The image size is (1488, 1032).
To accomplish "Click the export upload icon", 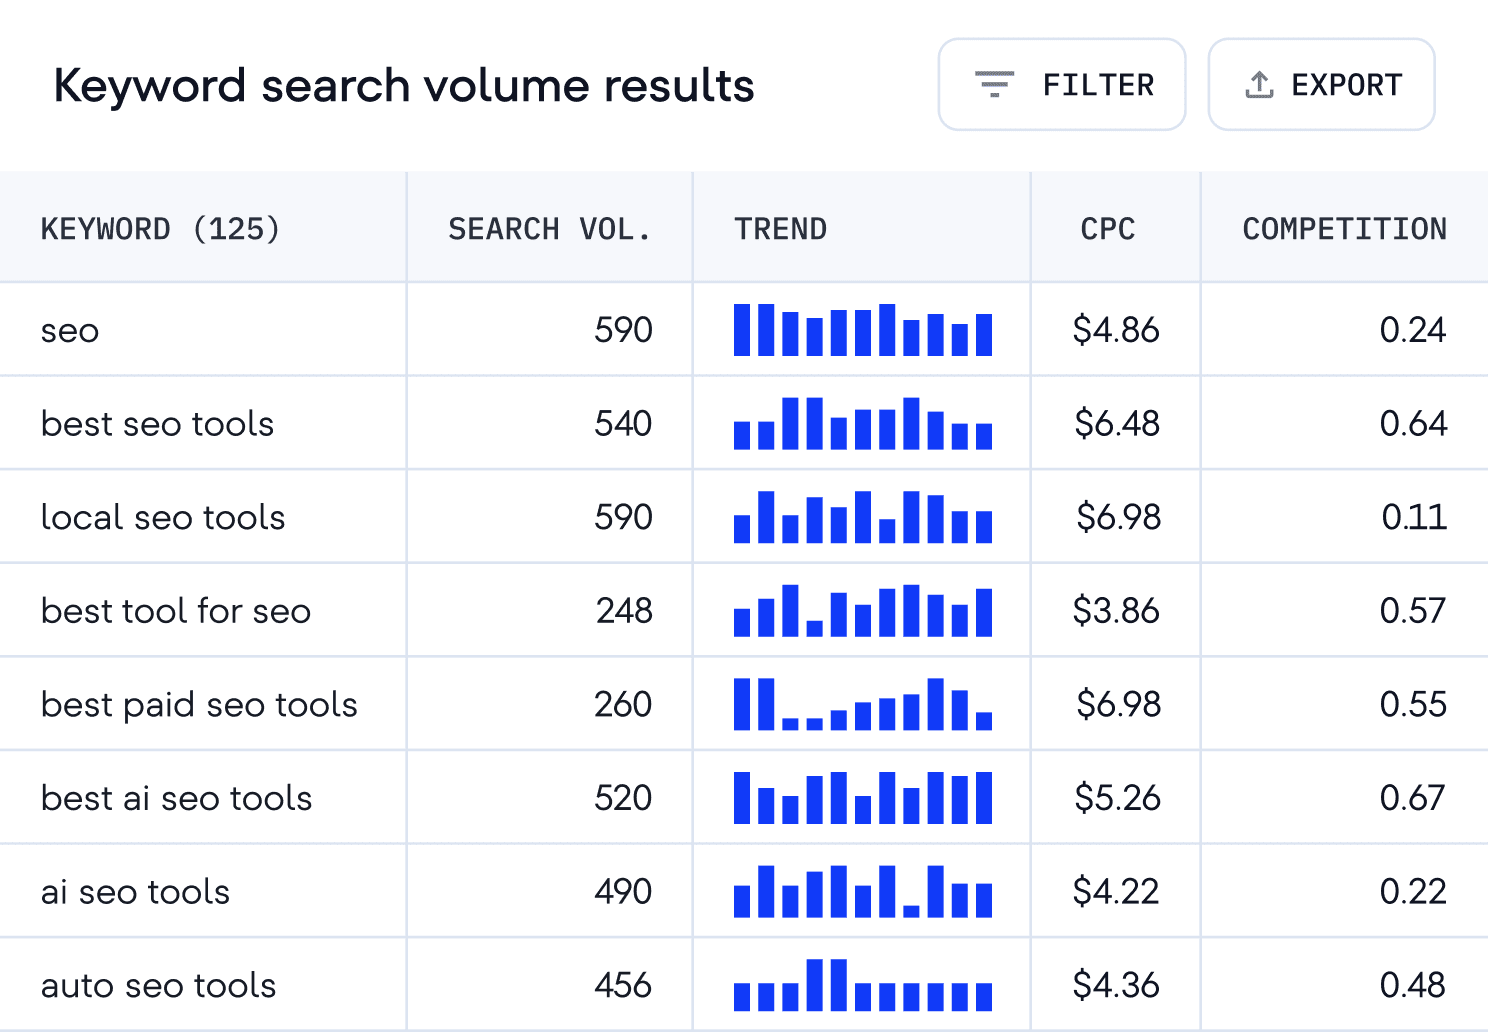I will tap(1259, 84).
